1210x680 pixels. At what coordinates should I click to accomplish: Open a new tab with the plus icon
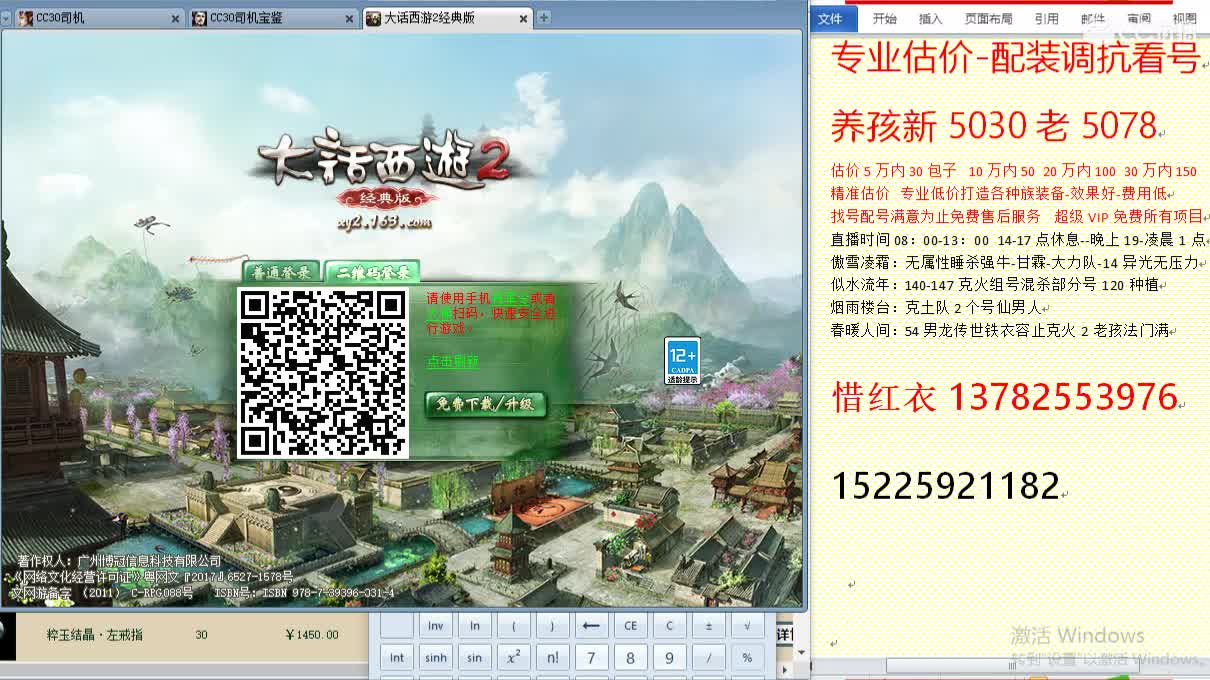544,17
